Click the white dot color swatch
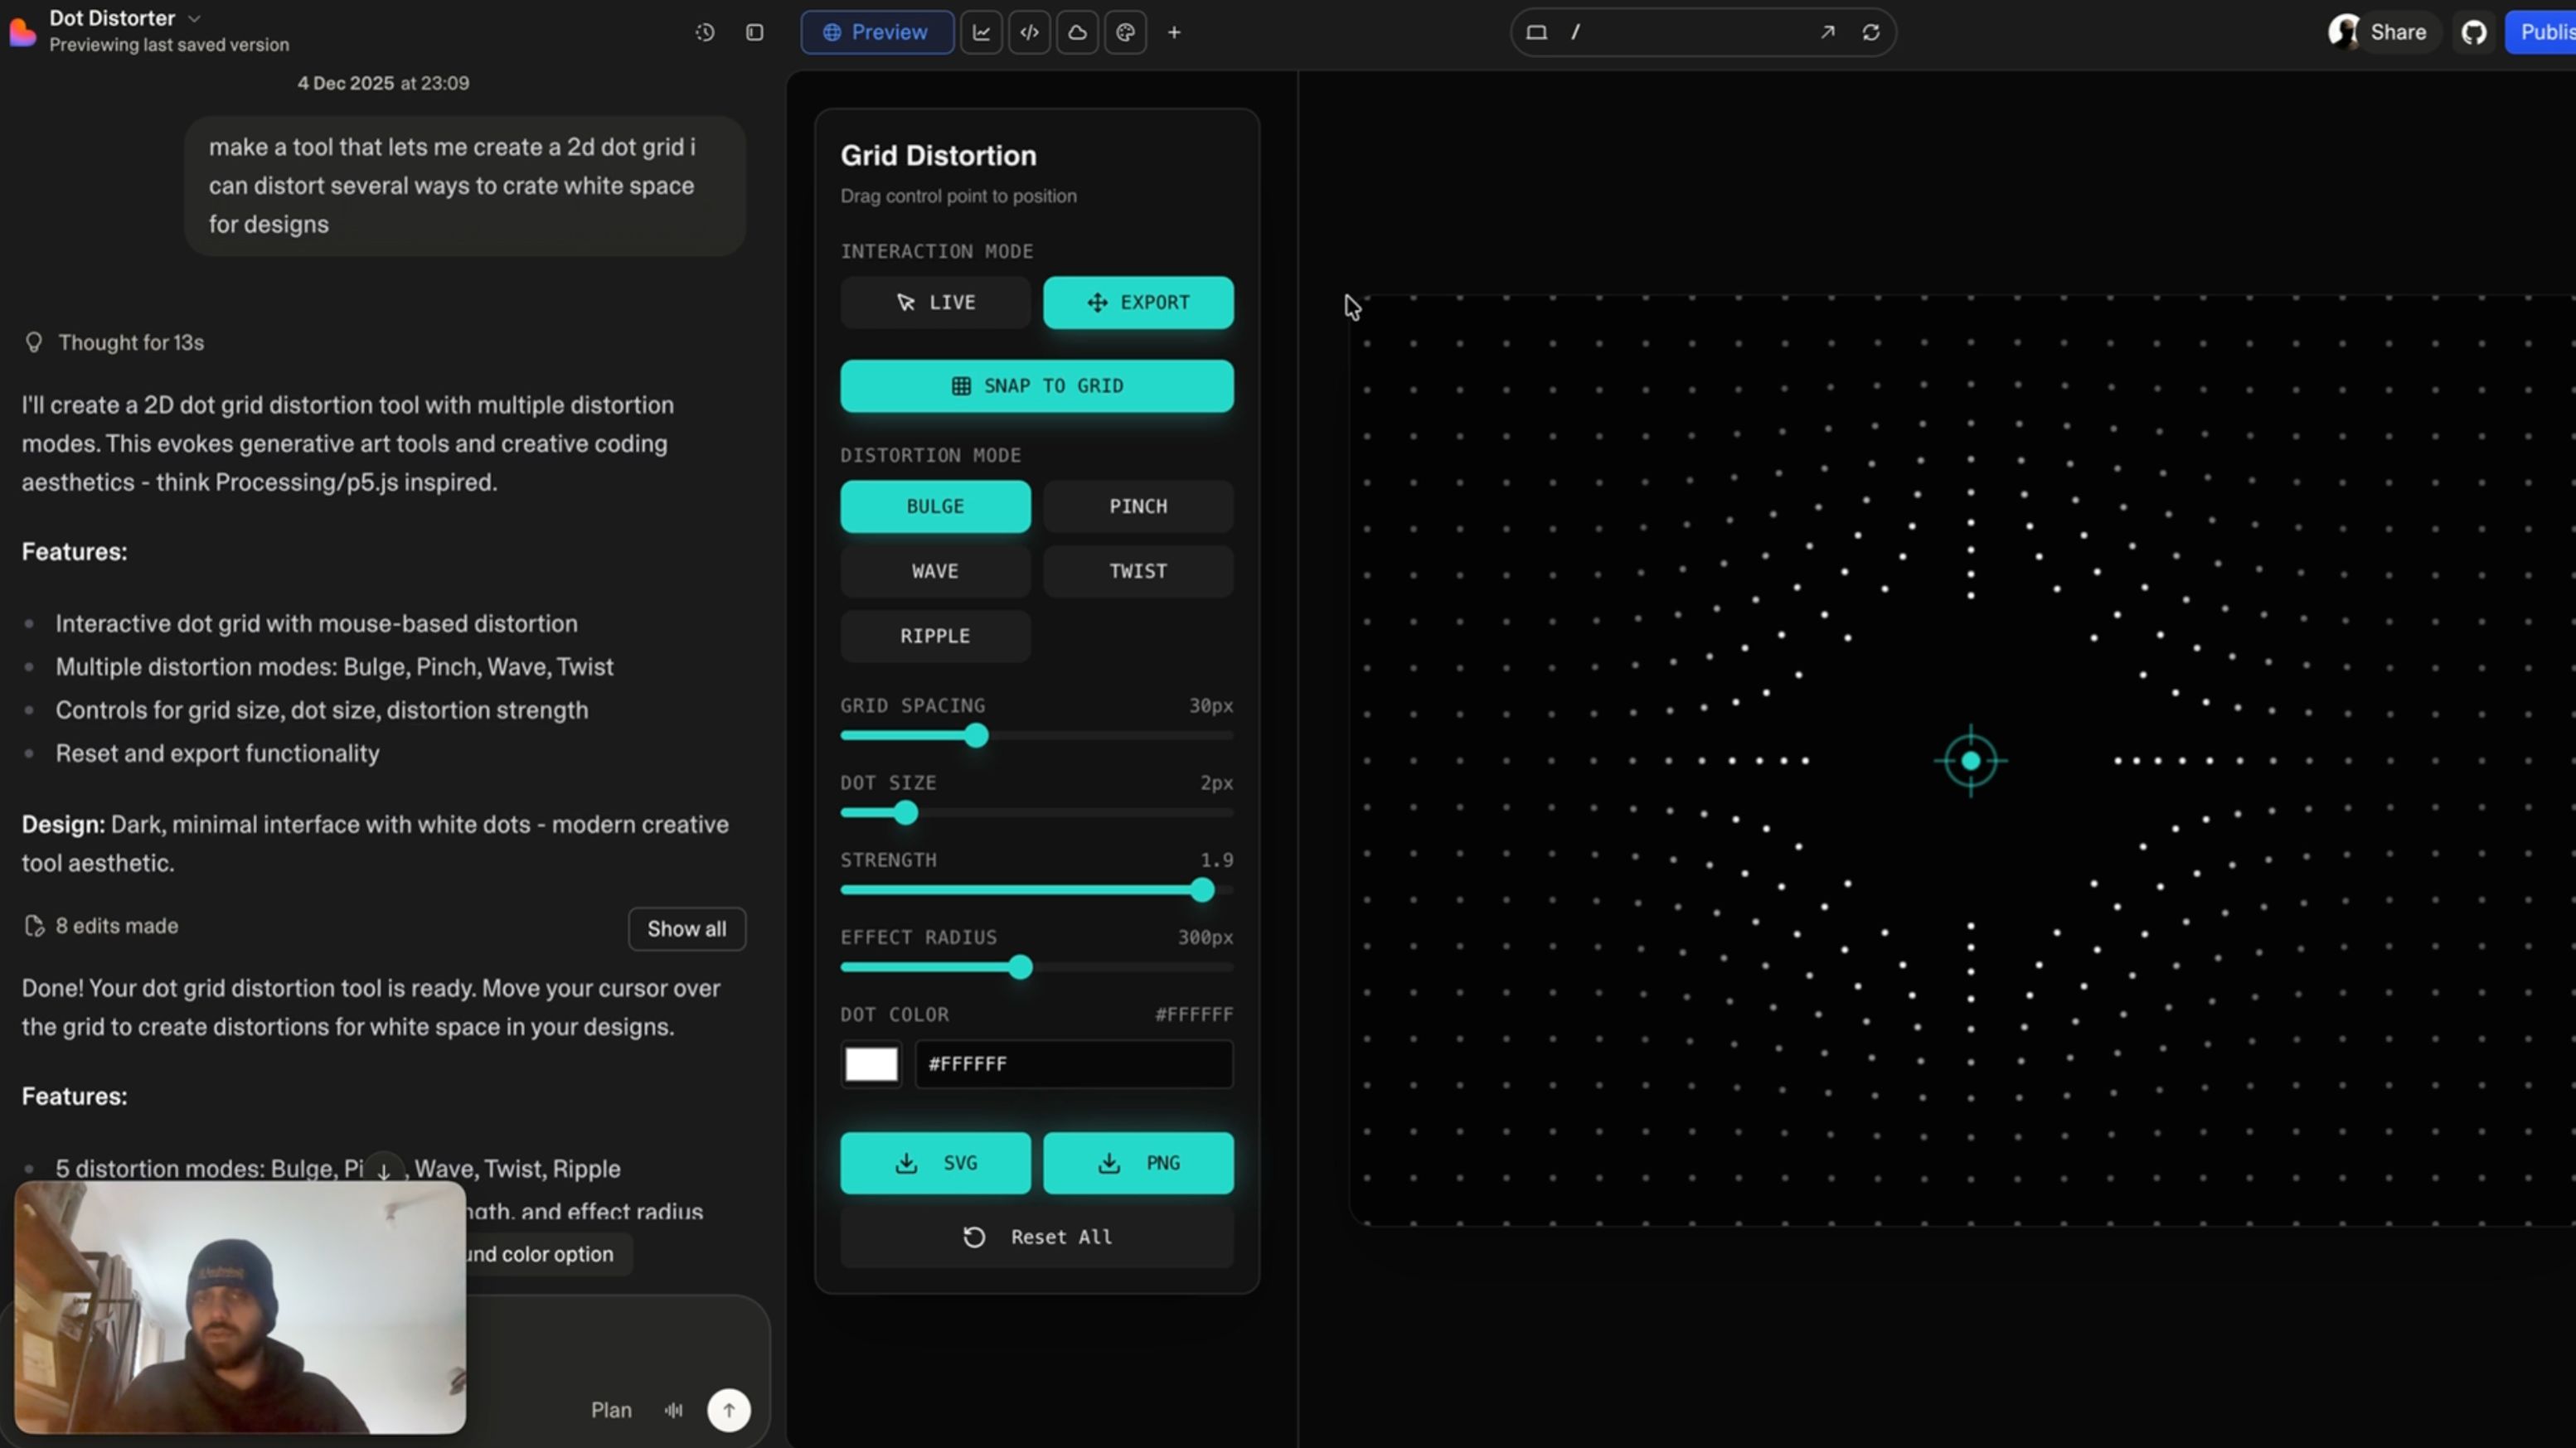 pyautogui.click(x=871, y=1064)
